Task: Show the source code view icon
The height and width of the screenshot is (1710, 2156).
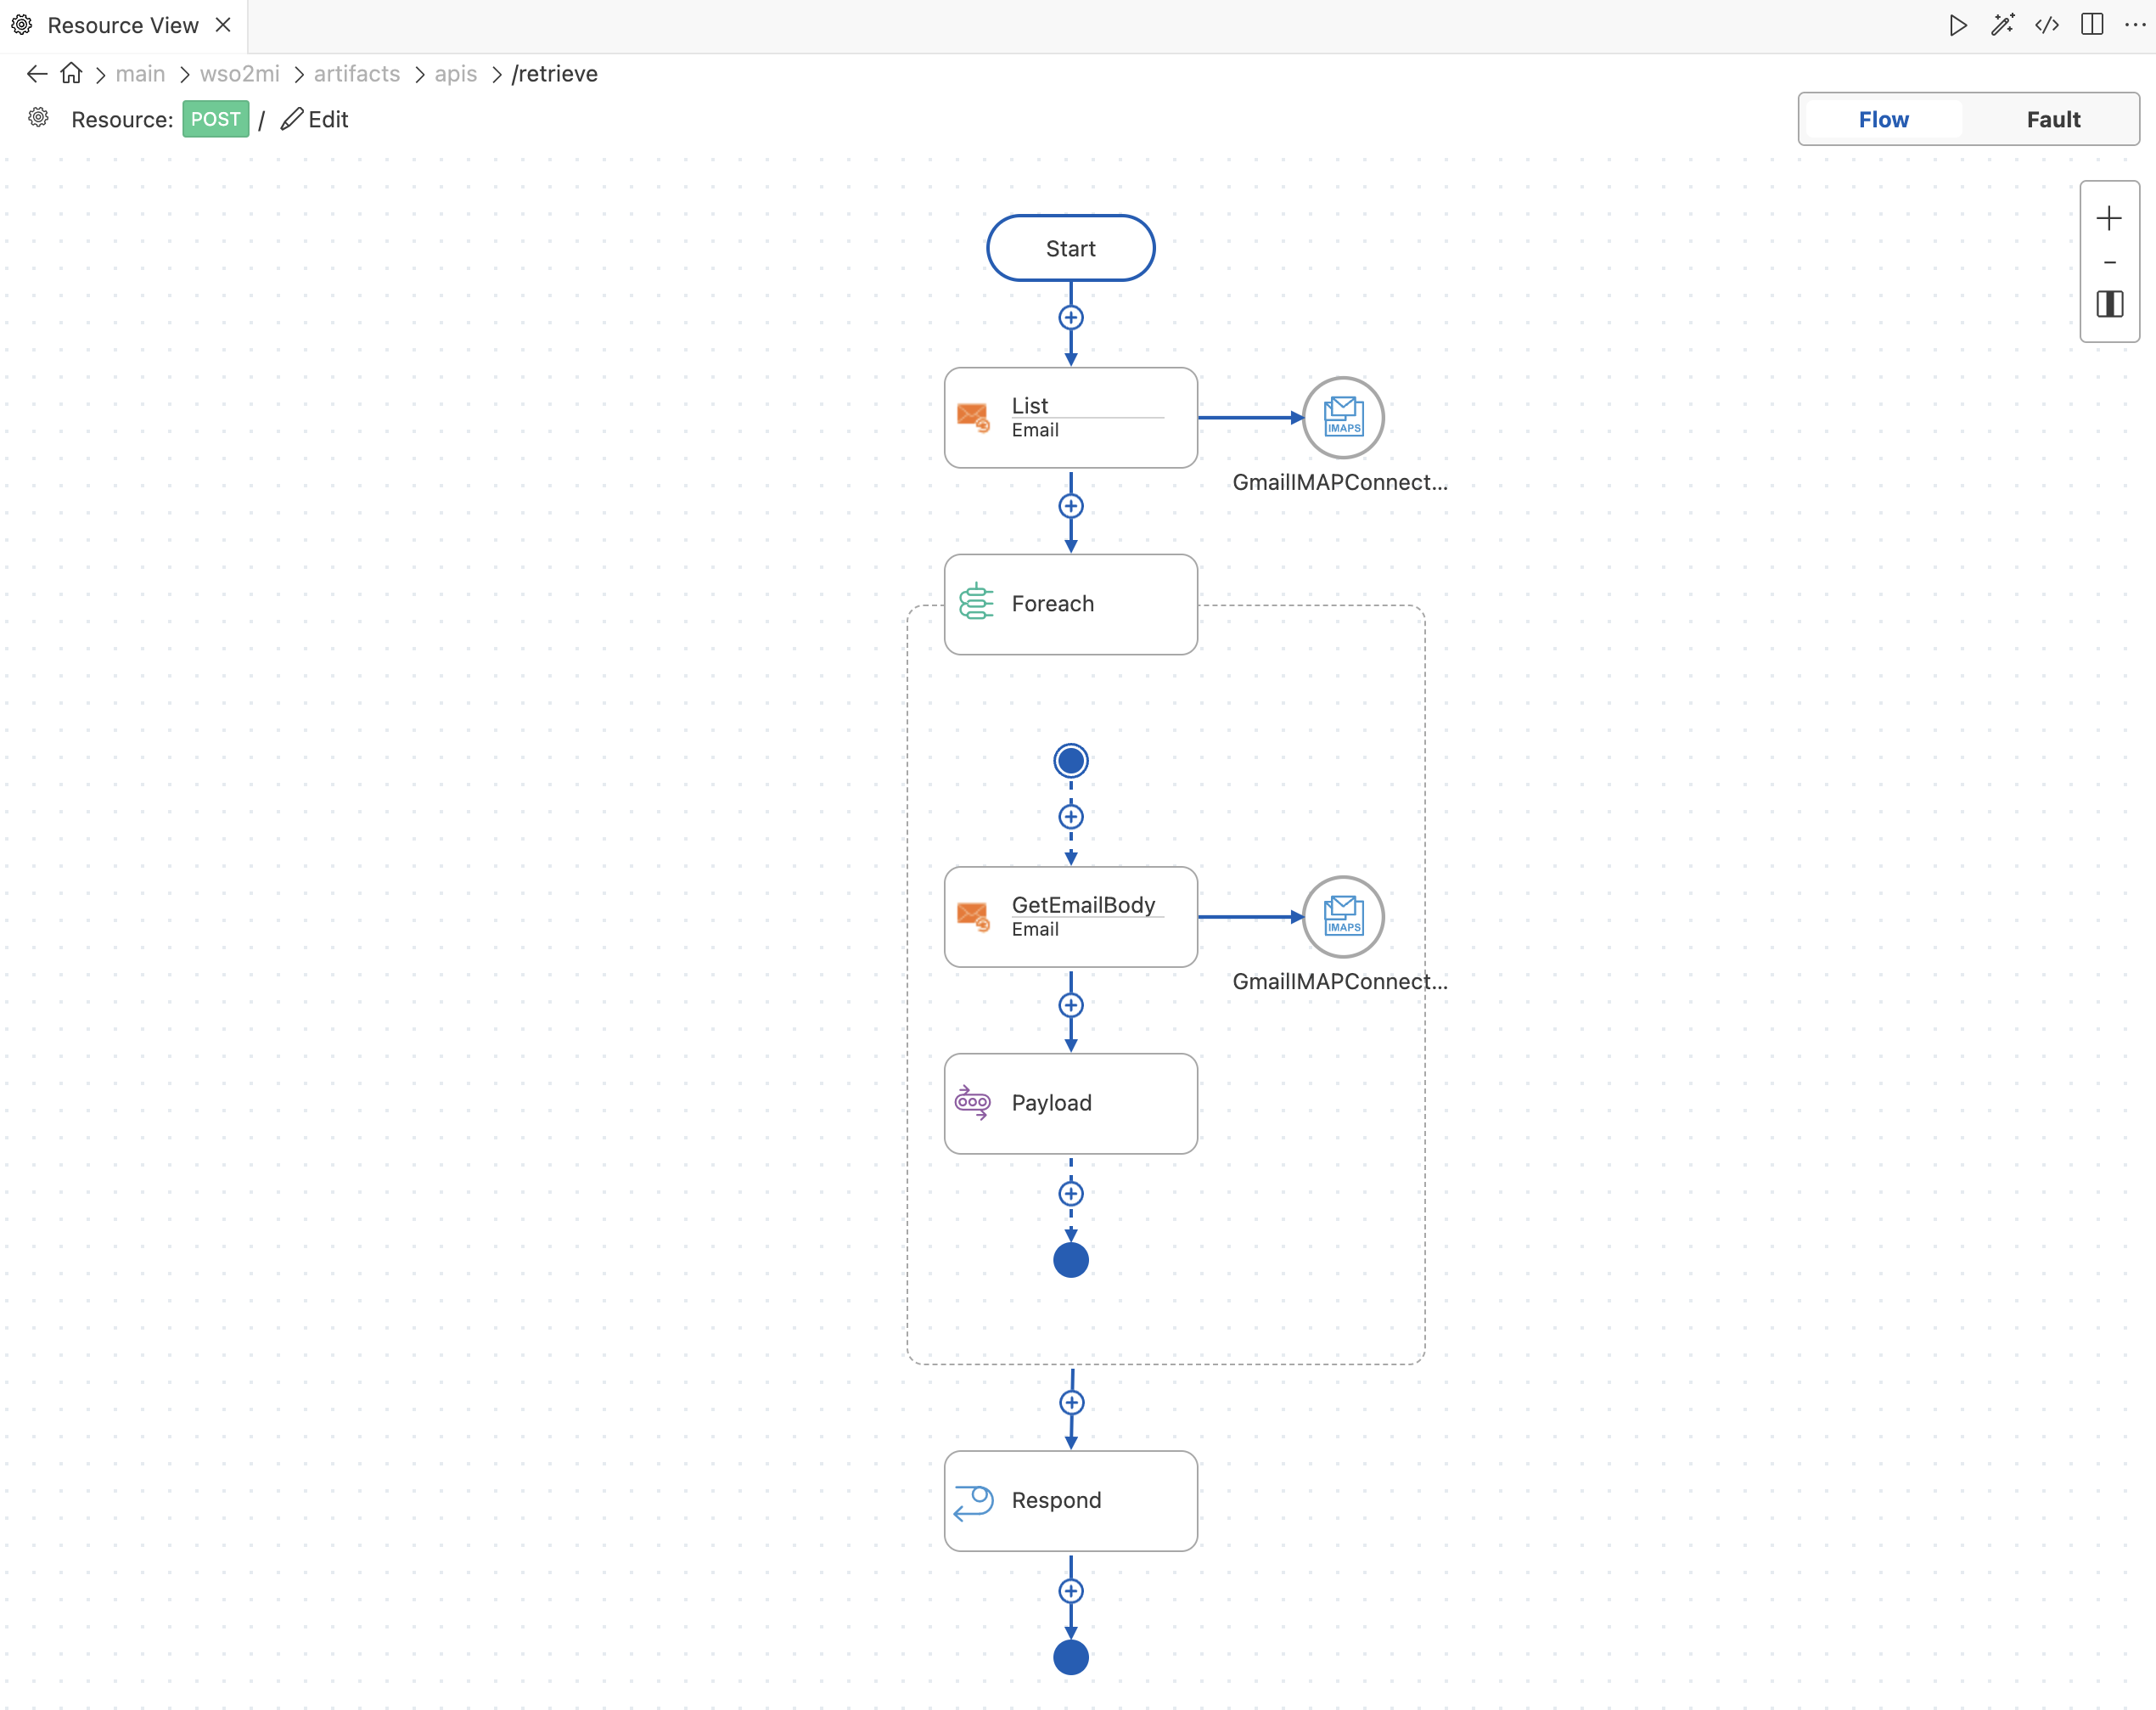Action: [x=2047, y=25]
